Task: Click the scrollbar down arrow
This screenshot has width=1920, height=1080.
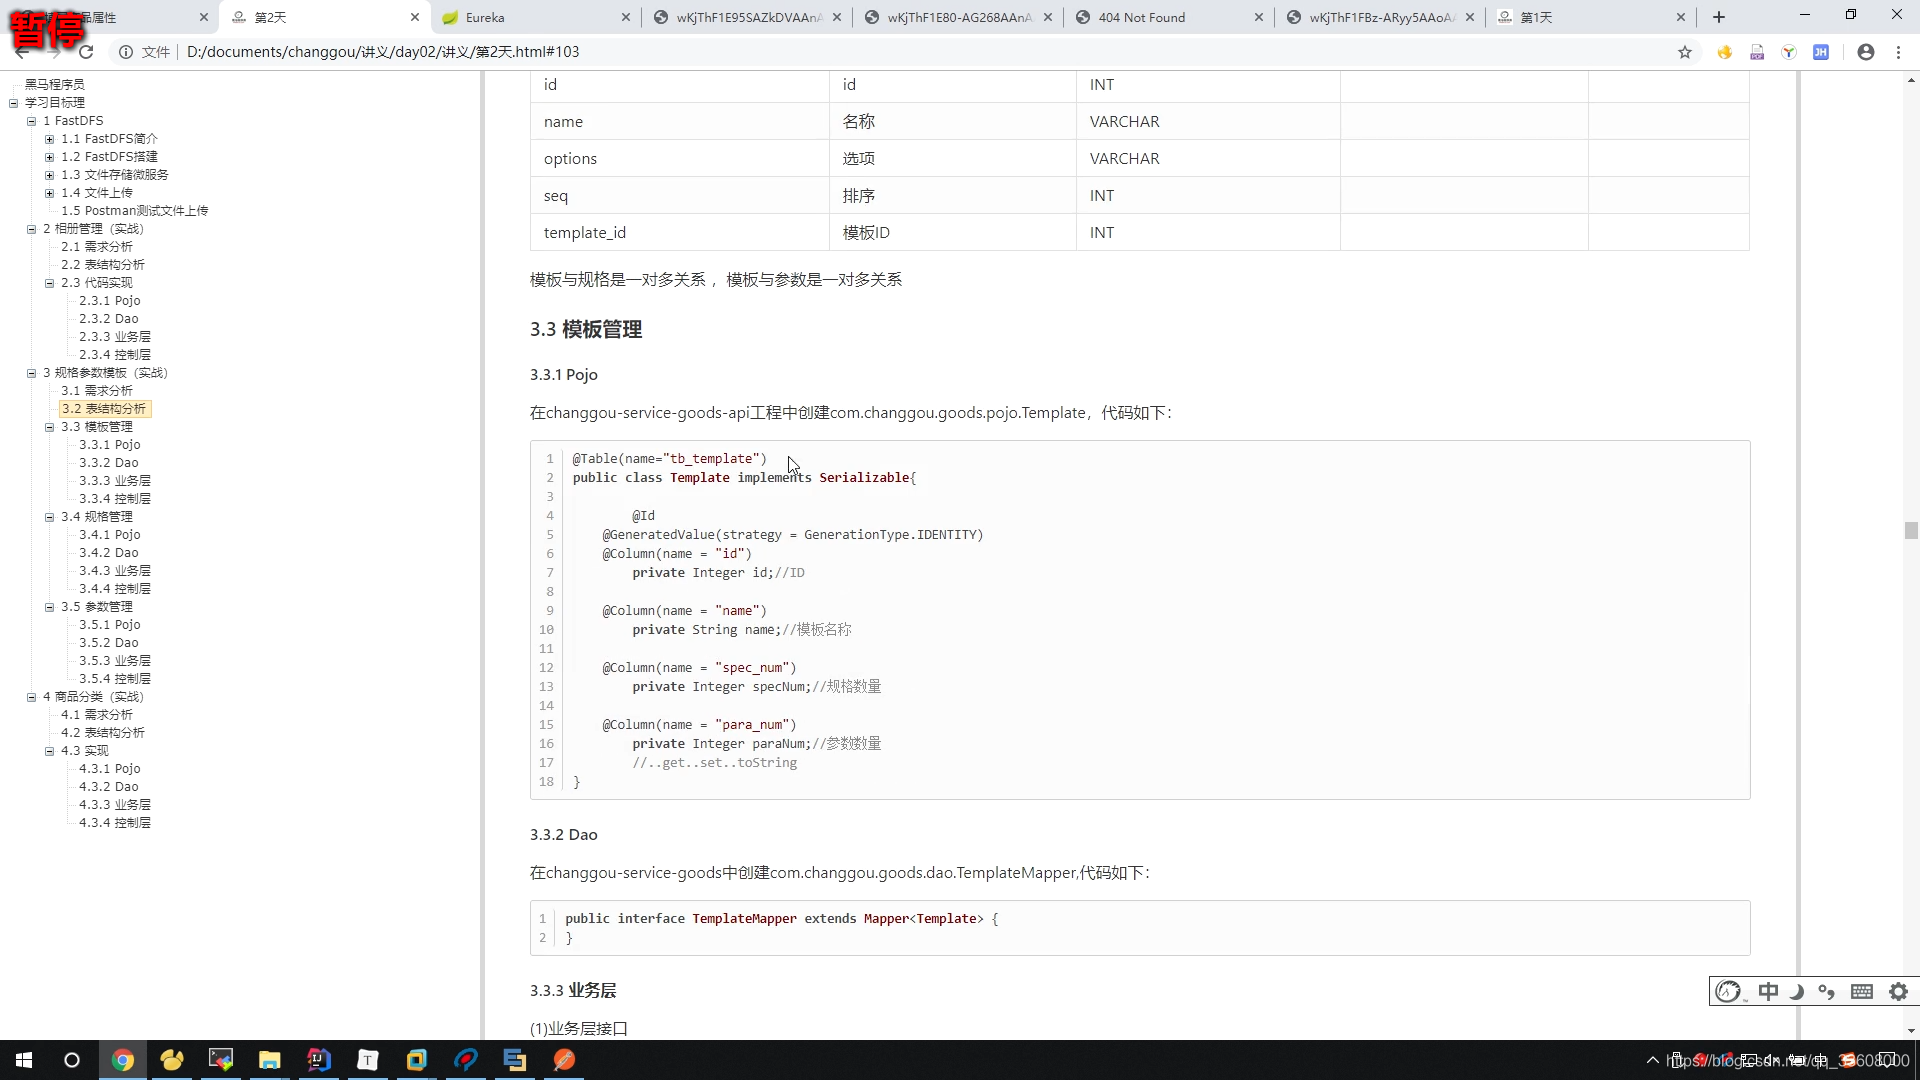Action: pos(1911,1031)
